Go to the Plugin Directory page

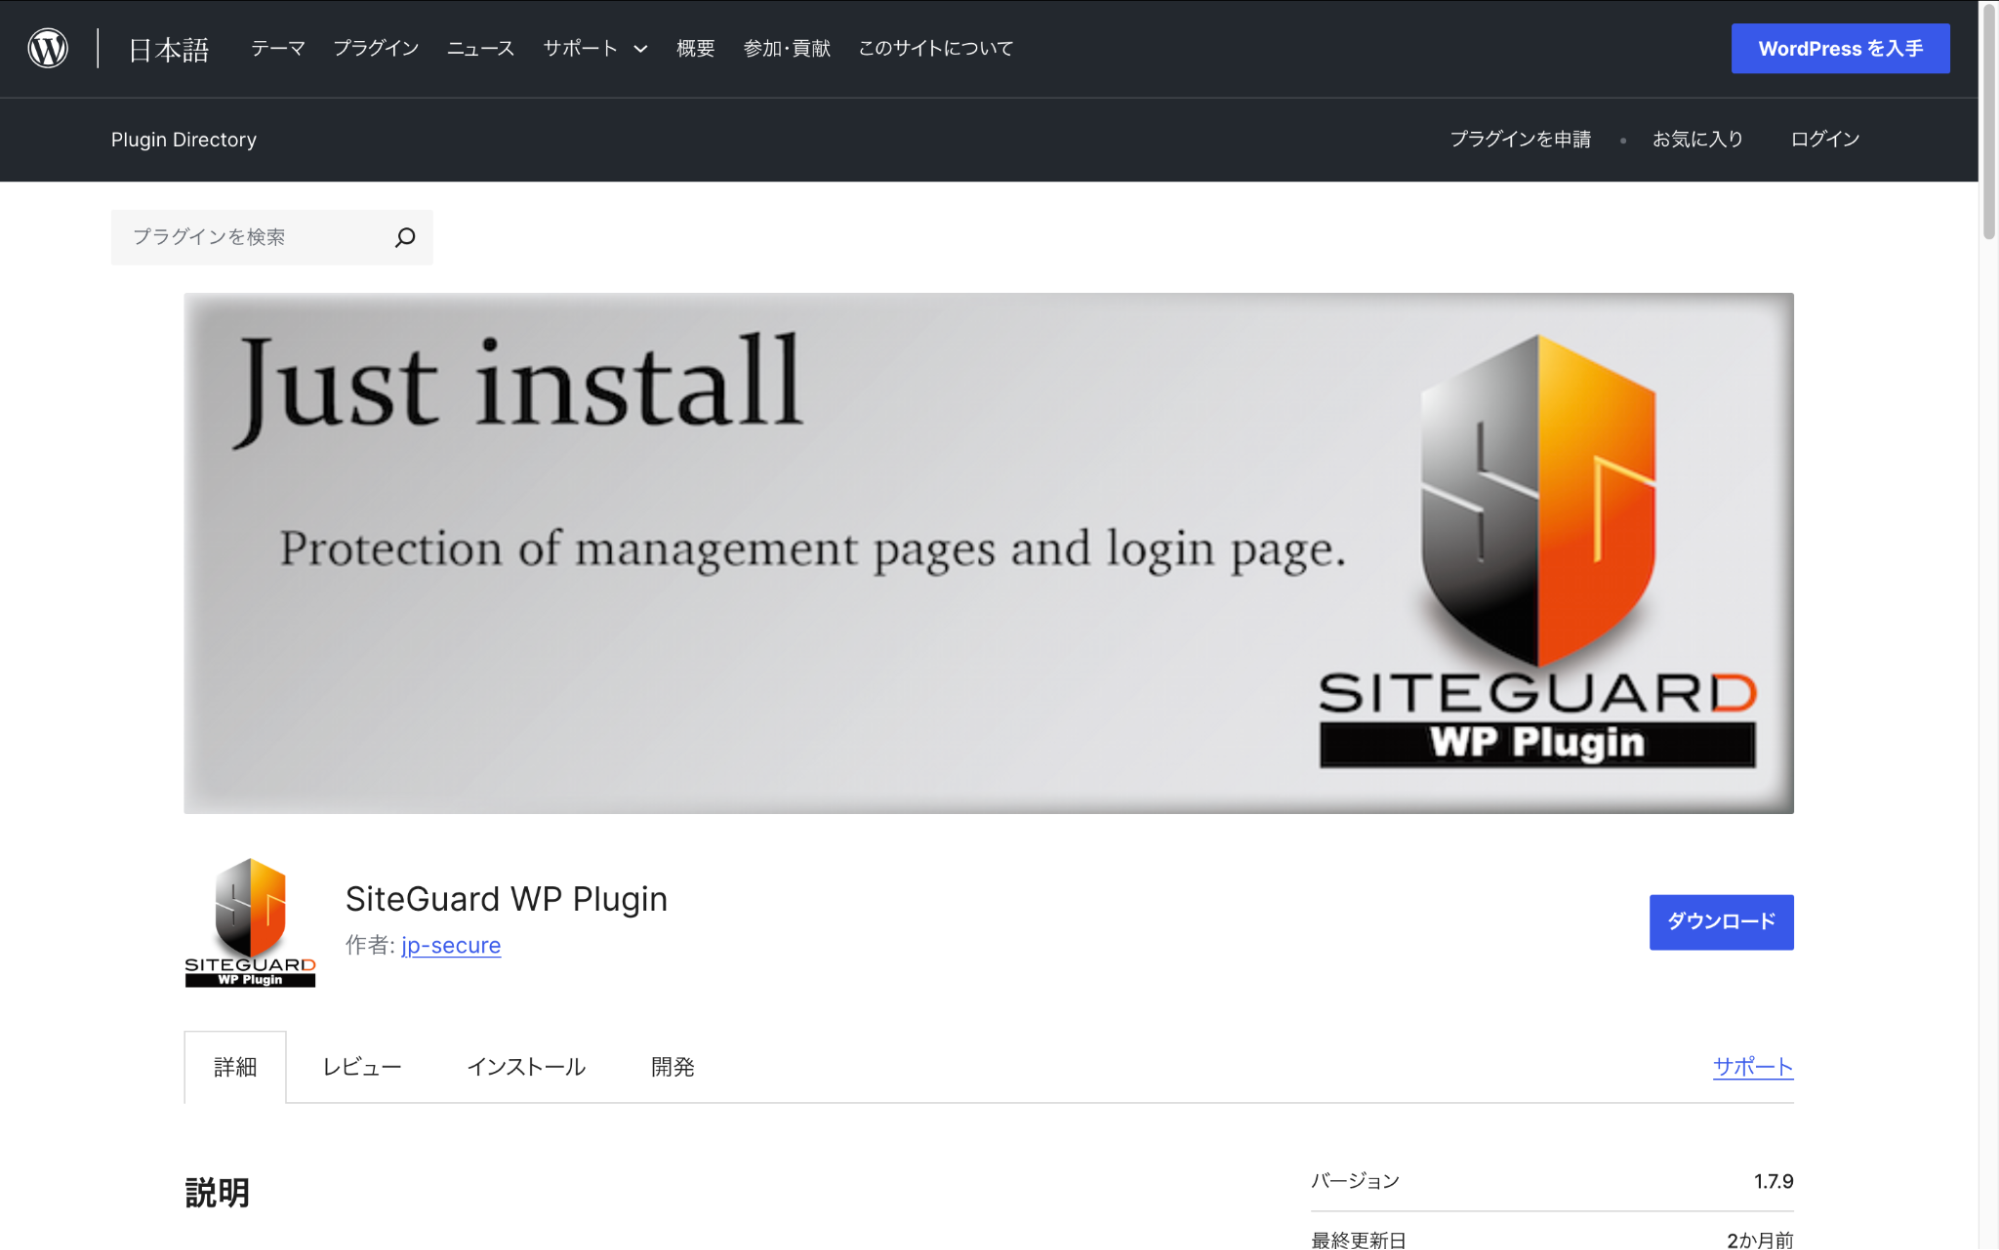coord(183,139)
